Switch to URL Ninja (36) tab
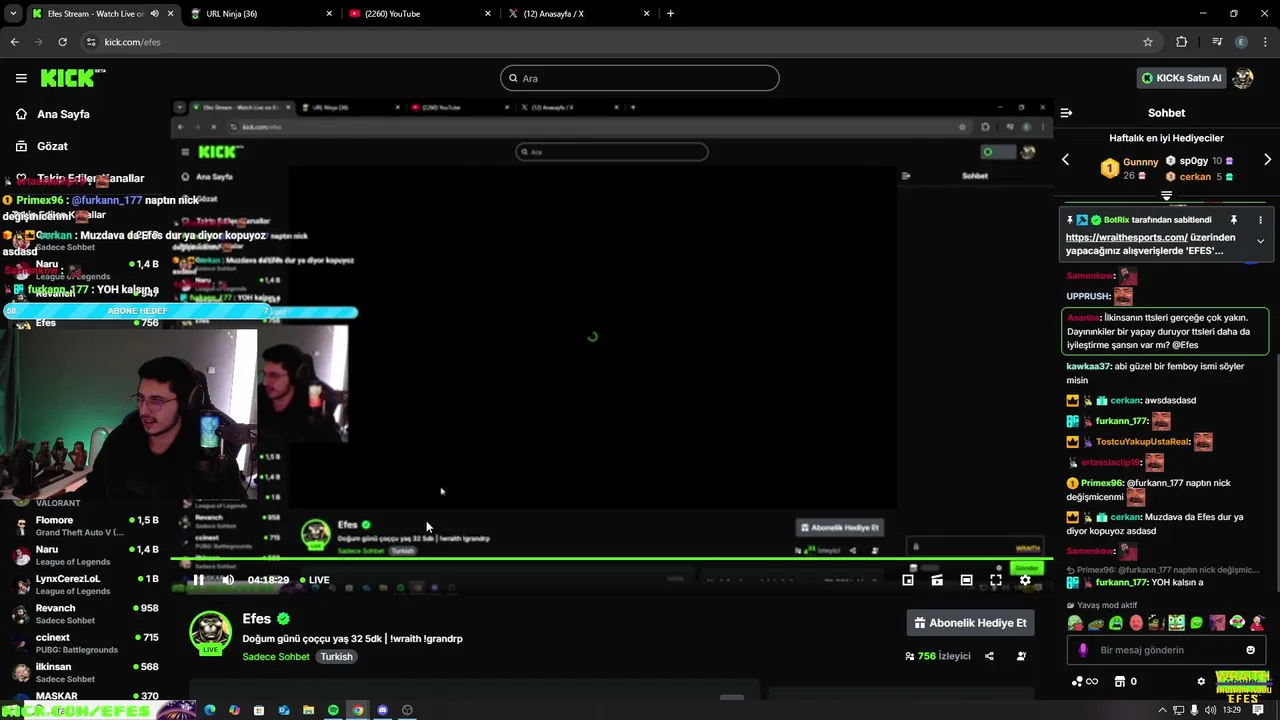 262,14
